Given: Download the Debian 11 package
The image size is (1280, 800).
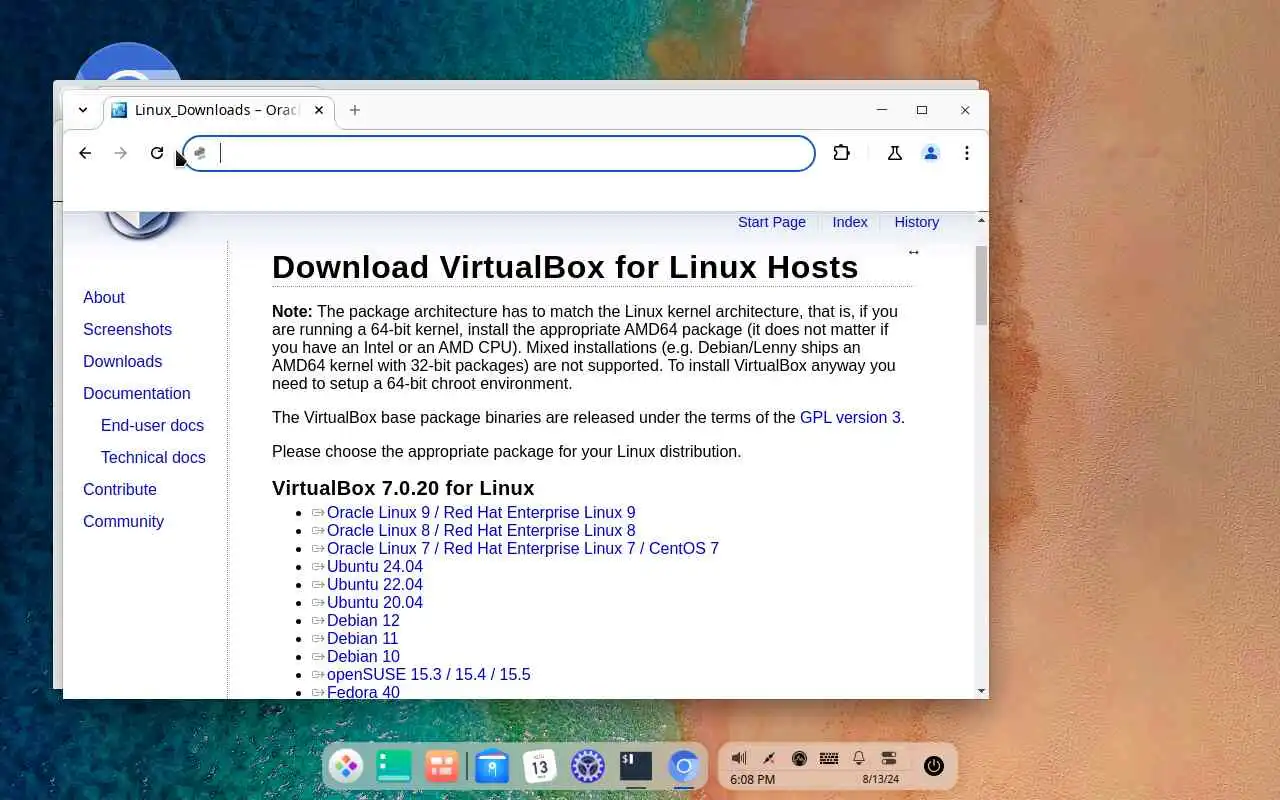Looking at the screenshot, I should point(363,638).
